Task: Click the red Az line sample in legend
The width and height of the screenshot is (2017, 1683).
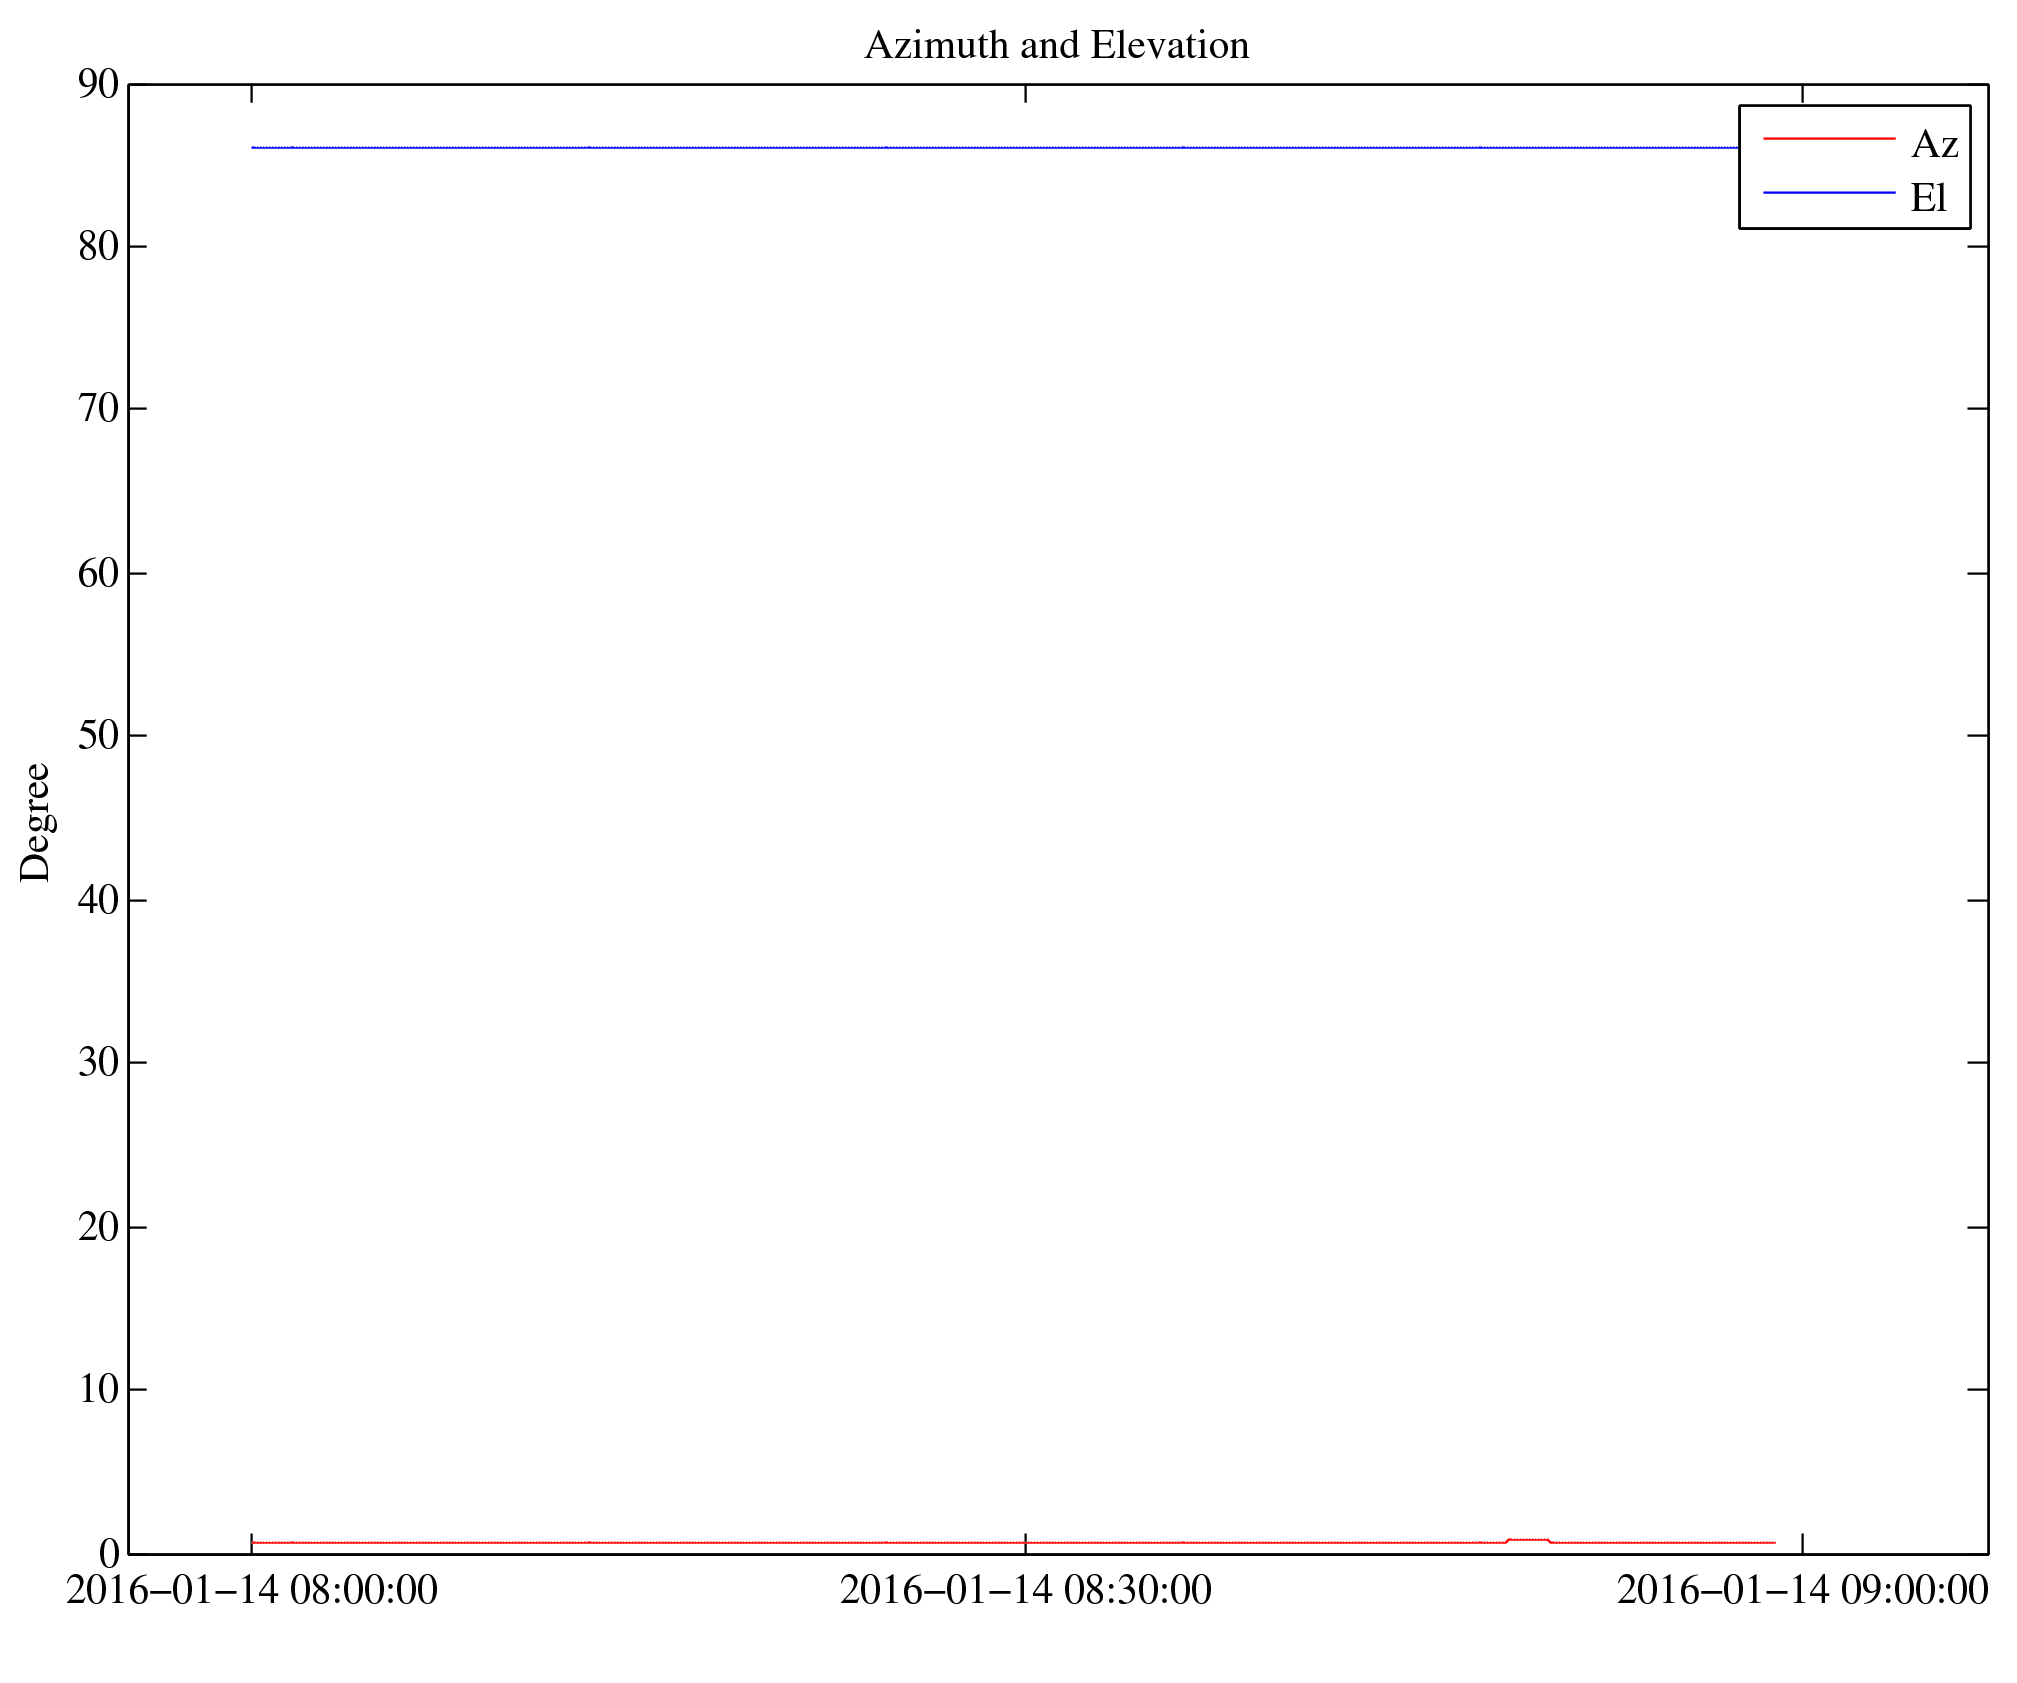Action: 1828,138
